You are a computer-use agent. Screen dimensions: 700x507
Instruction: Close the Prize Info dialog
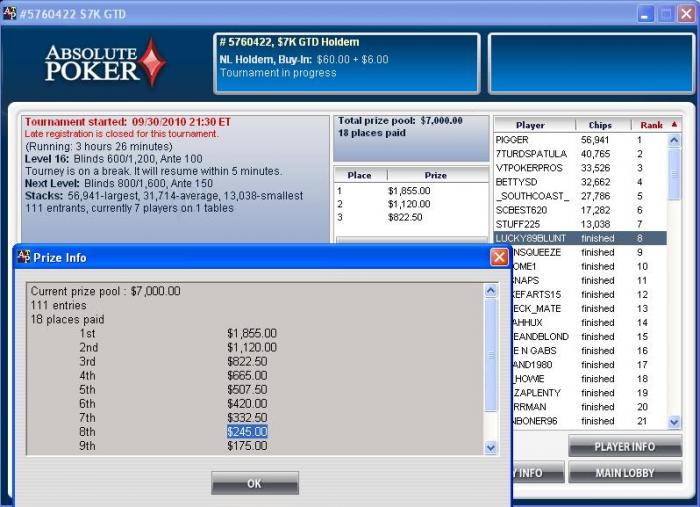tap(499, 257)
